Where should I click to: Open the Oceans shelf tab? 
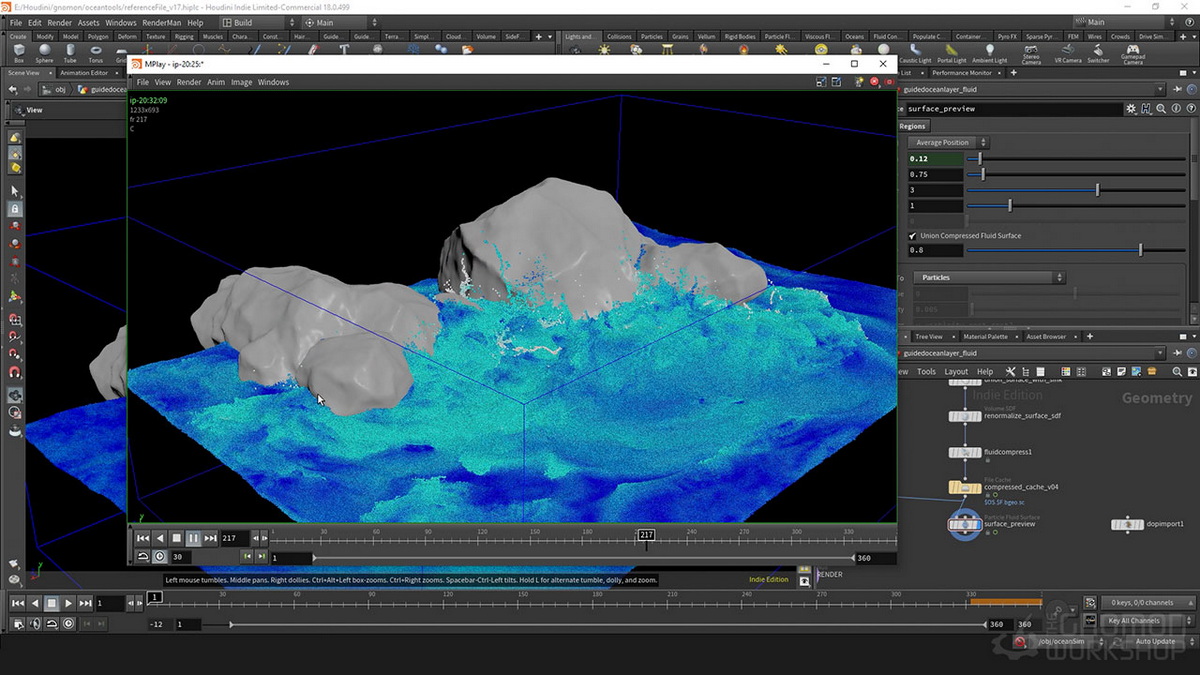(854, 37)
